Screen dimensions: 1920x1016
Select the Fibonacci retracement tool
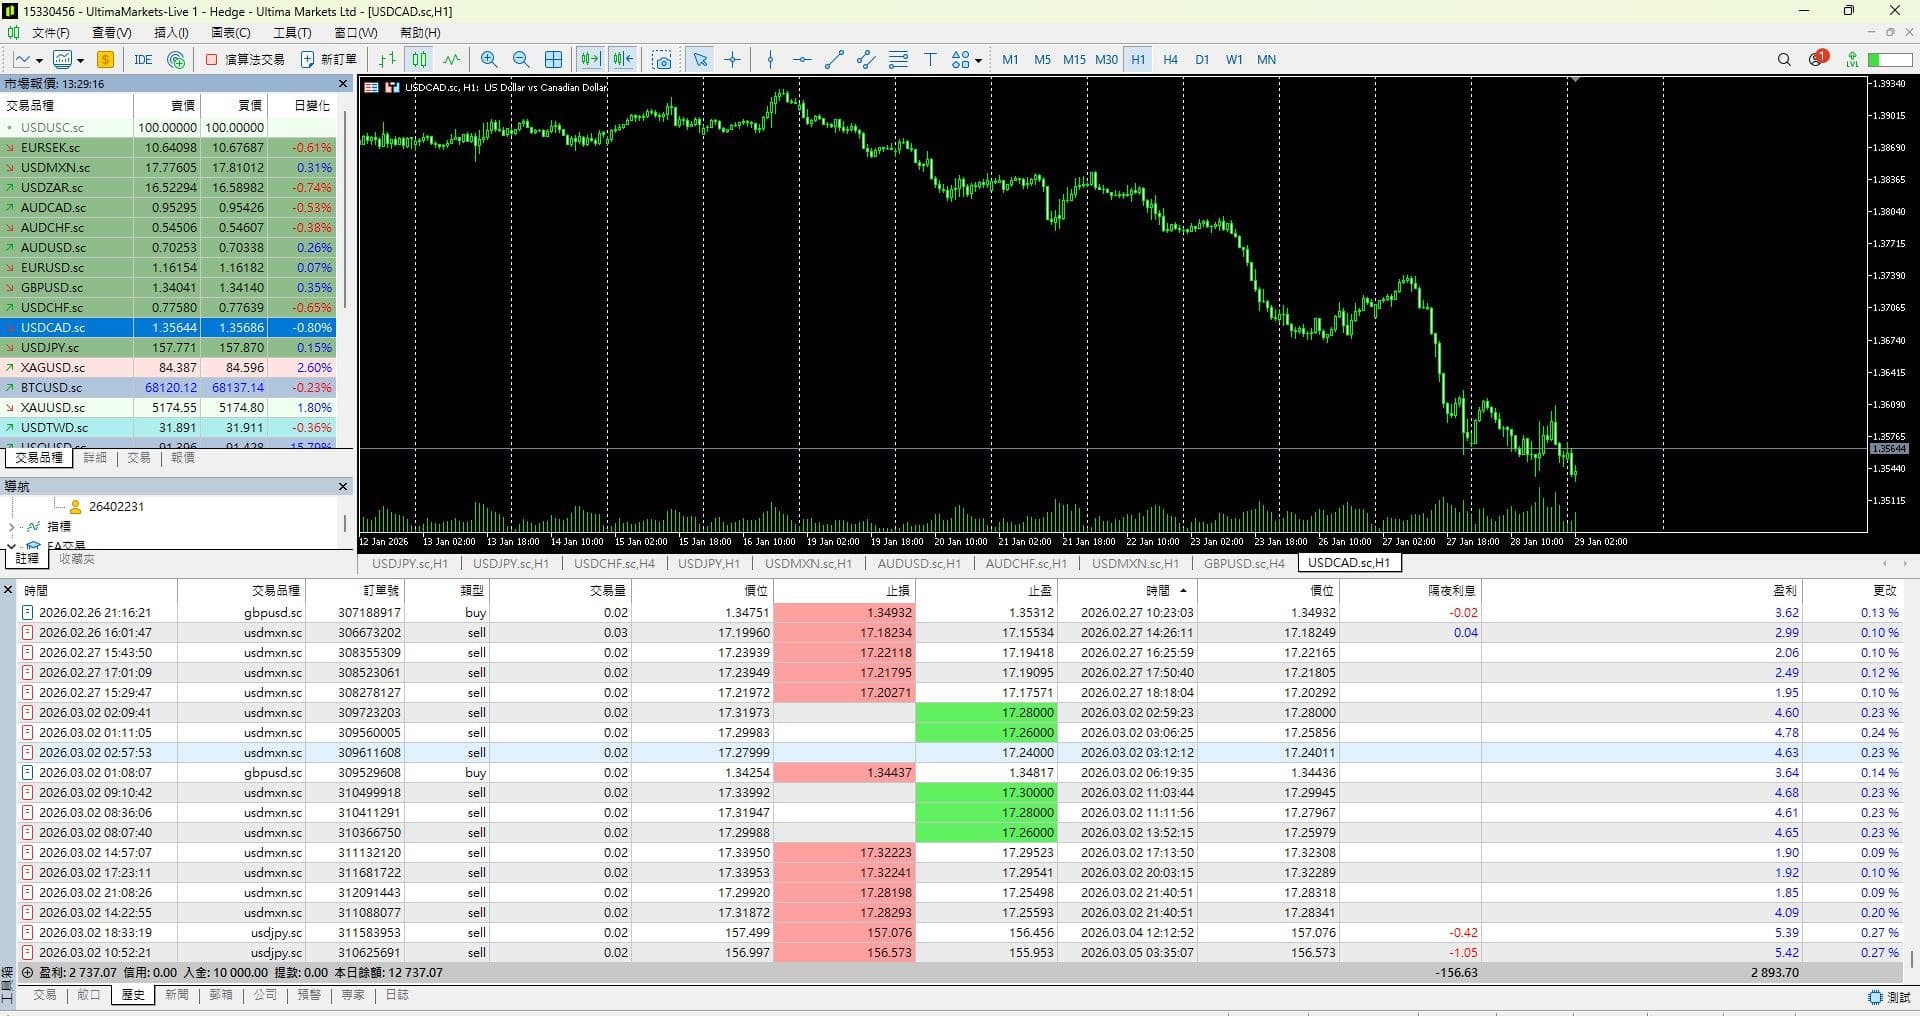[898, 60]
